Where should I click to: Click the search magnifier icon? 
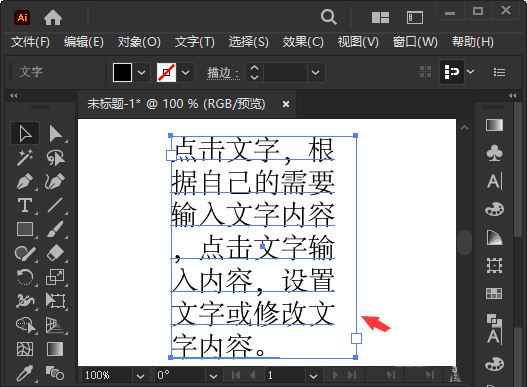pos(328,17)
